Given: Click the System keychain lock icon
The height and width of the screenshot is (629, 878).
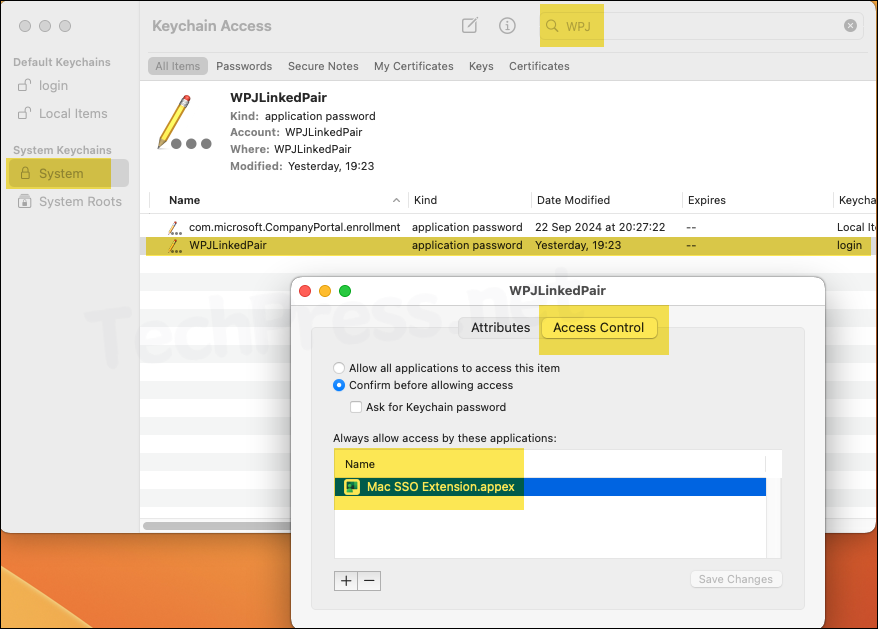Looking at the screenshot, I should coord(25,173).
